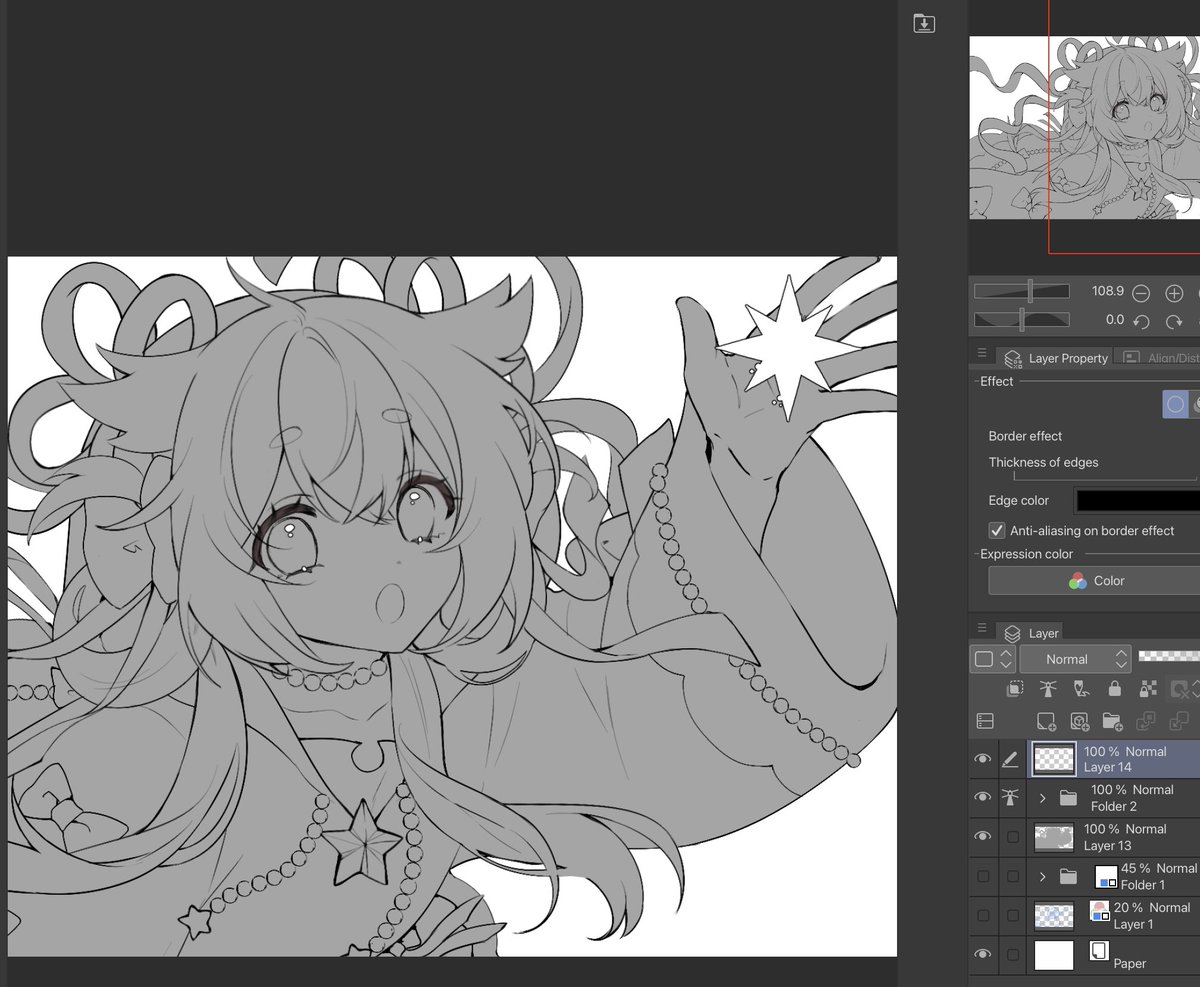Click the Color expression button
Viewport: 1200px width, 987px height.
coord(1094,580)
